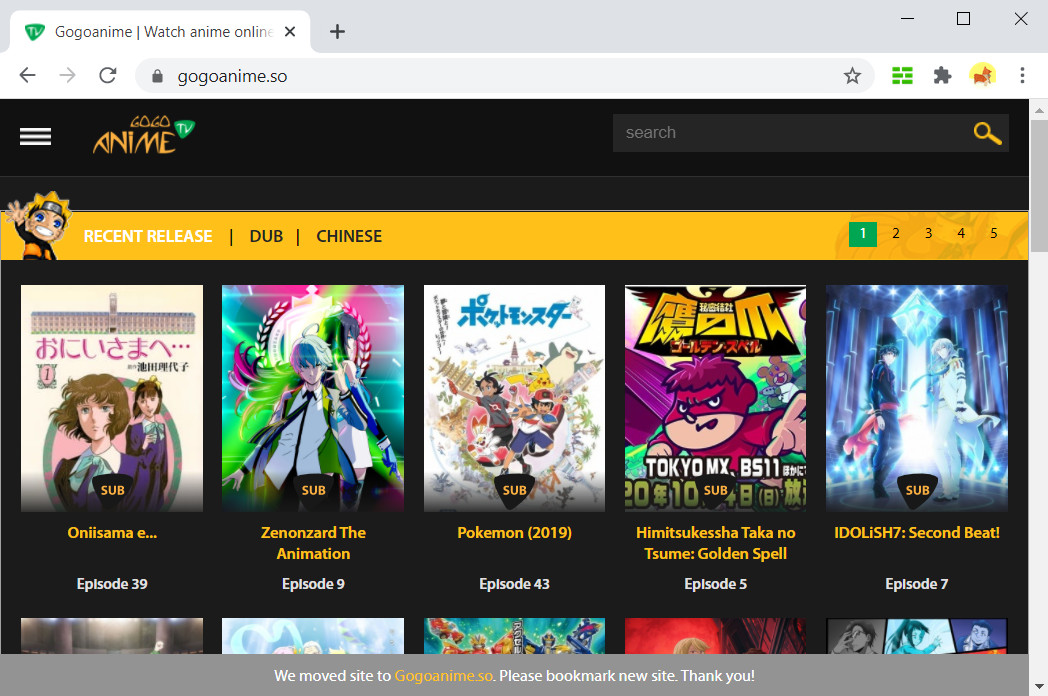
Task: Bookmark the page with the star icon
Action: point(853,74)
